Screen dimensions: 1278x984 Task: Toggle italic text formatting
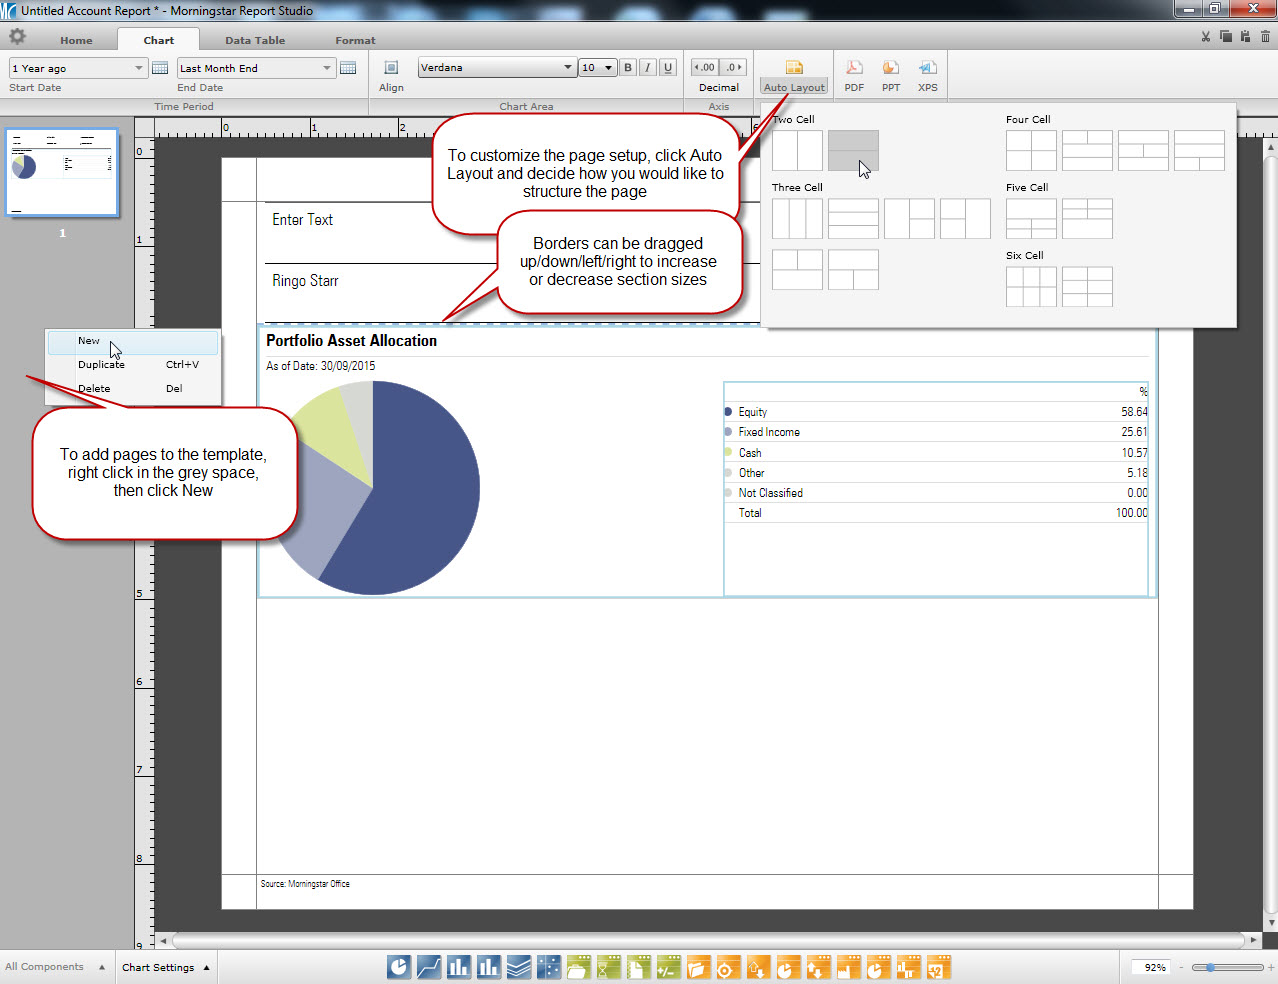[x=648, y=68]
